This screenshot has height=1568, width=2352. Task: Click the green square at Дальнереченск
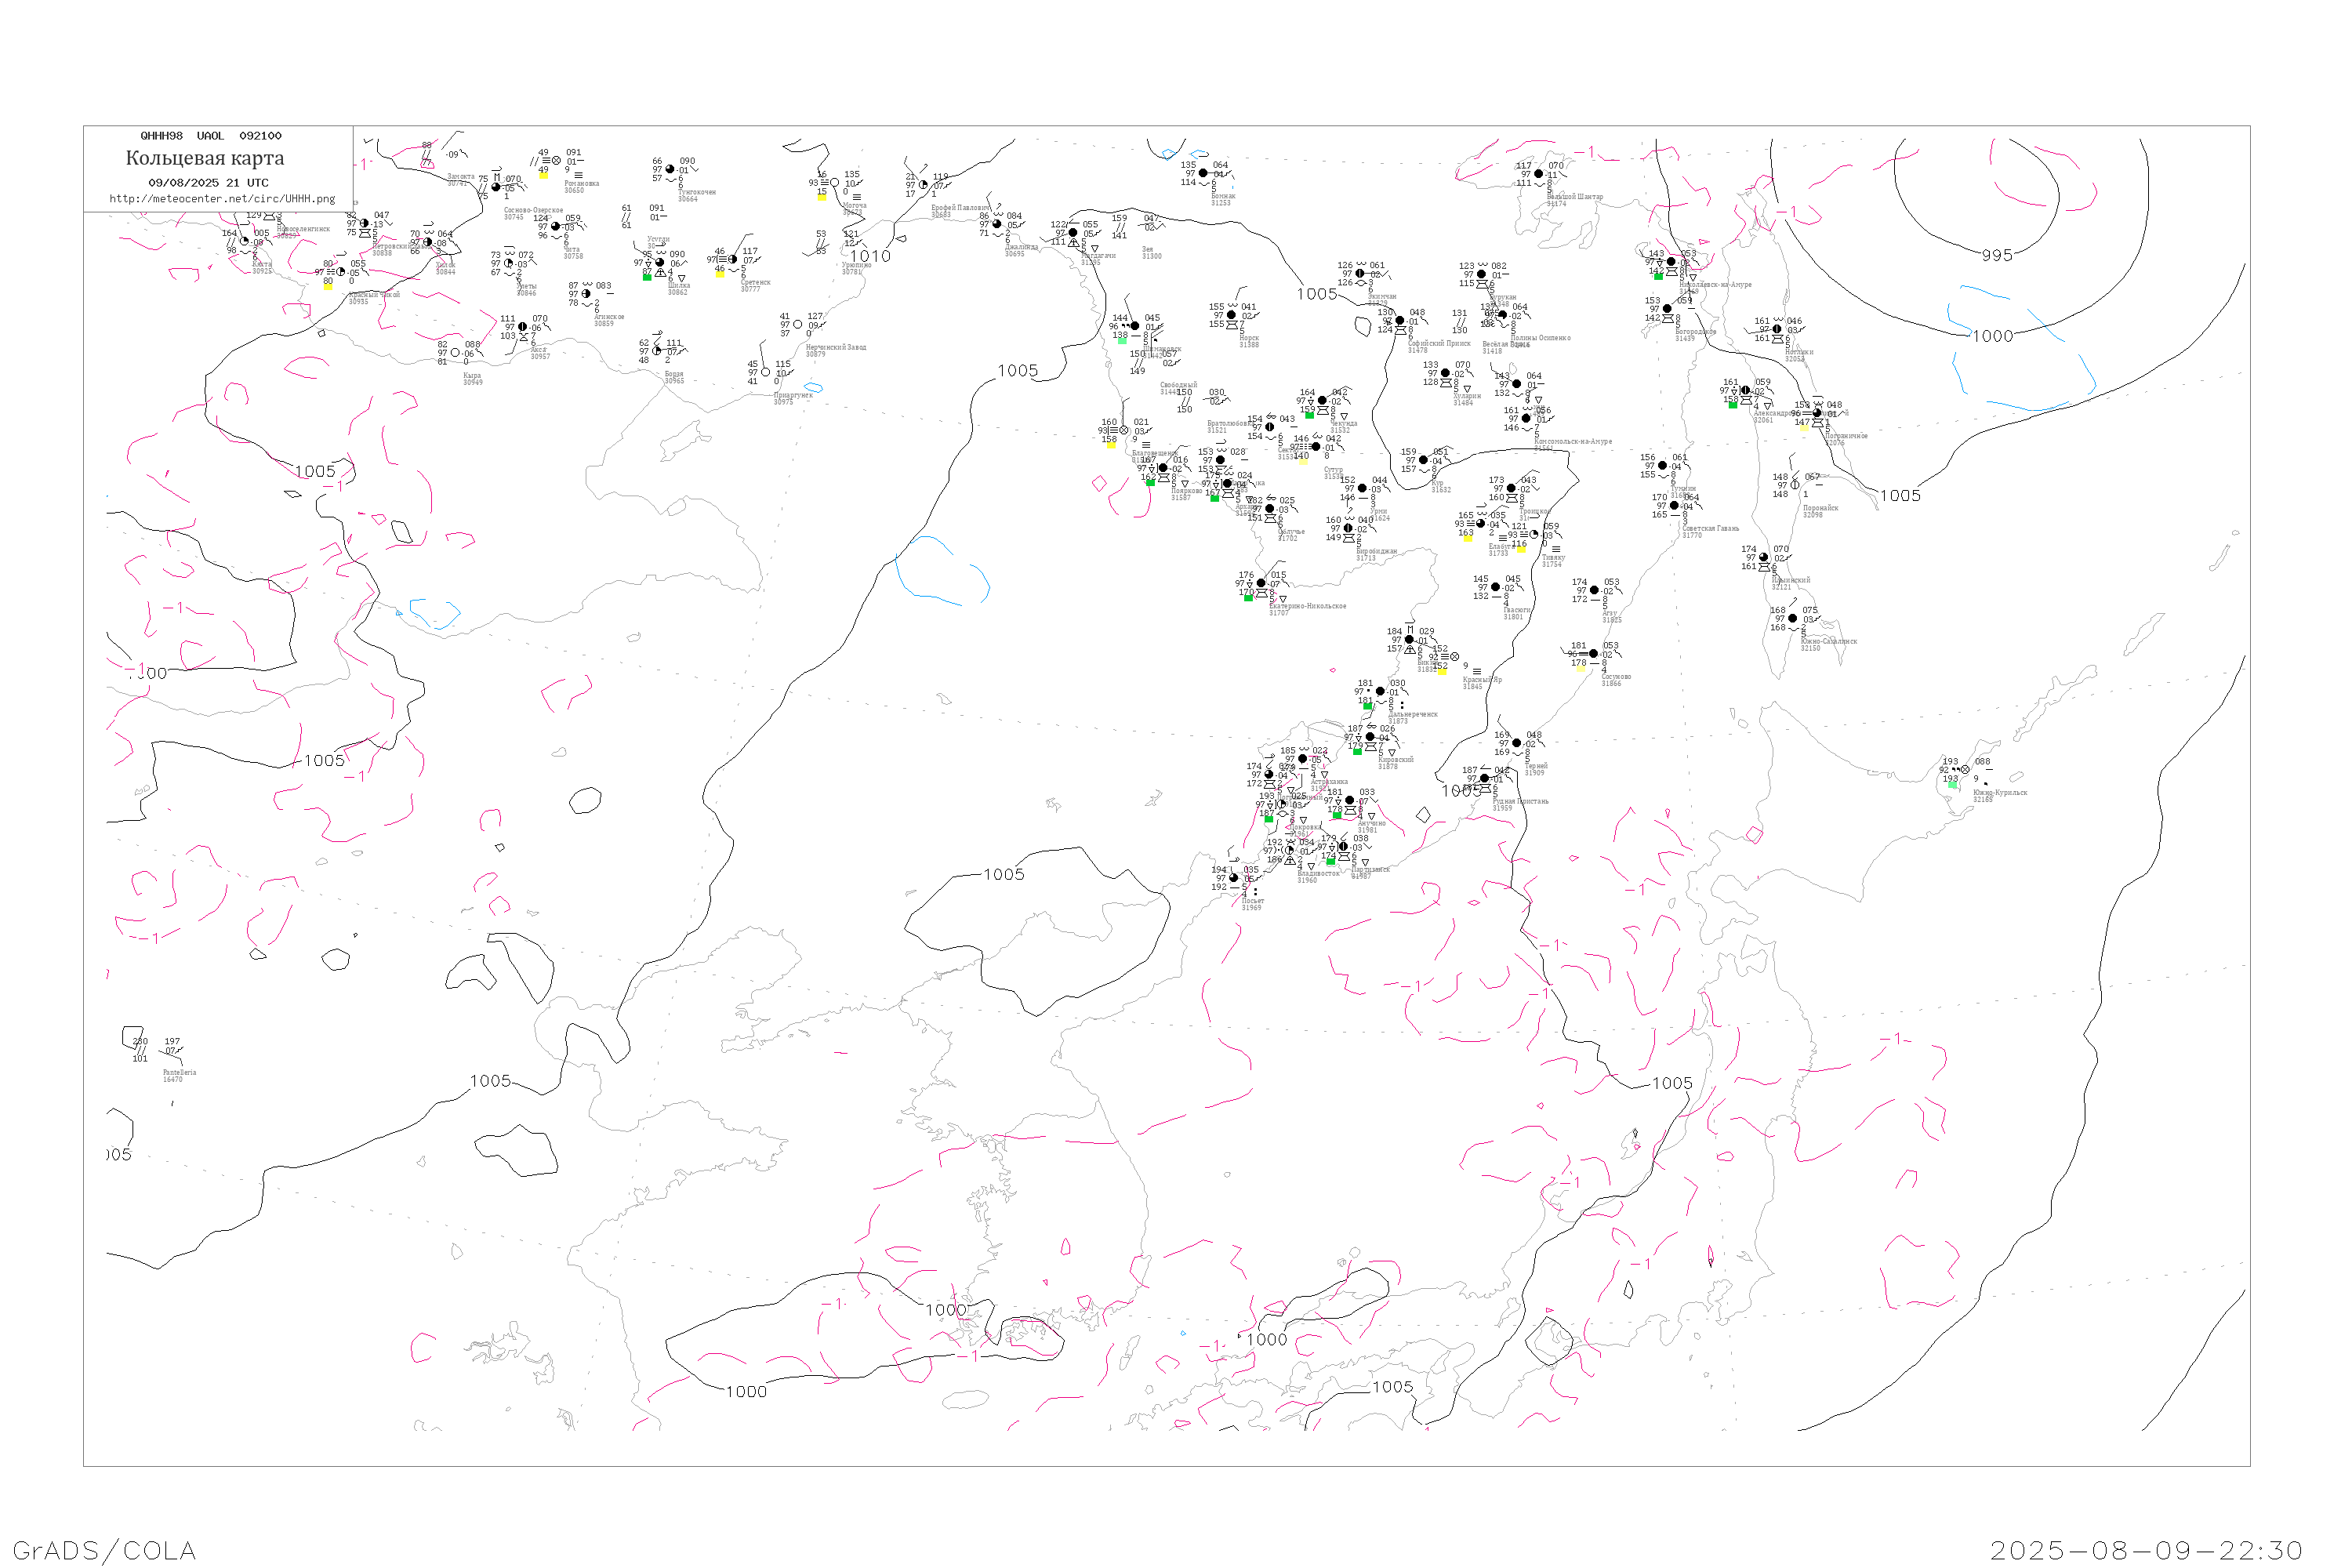(x=1367, y=706)
